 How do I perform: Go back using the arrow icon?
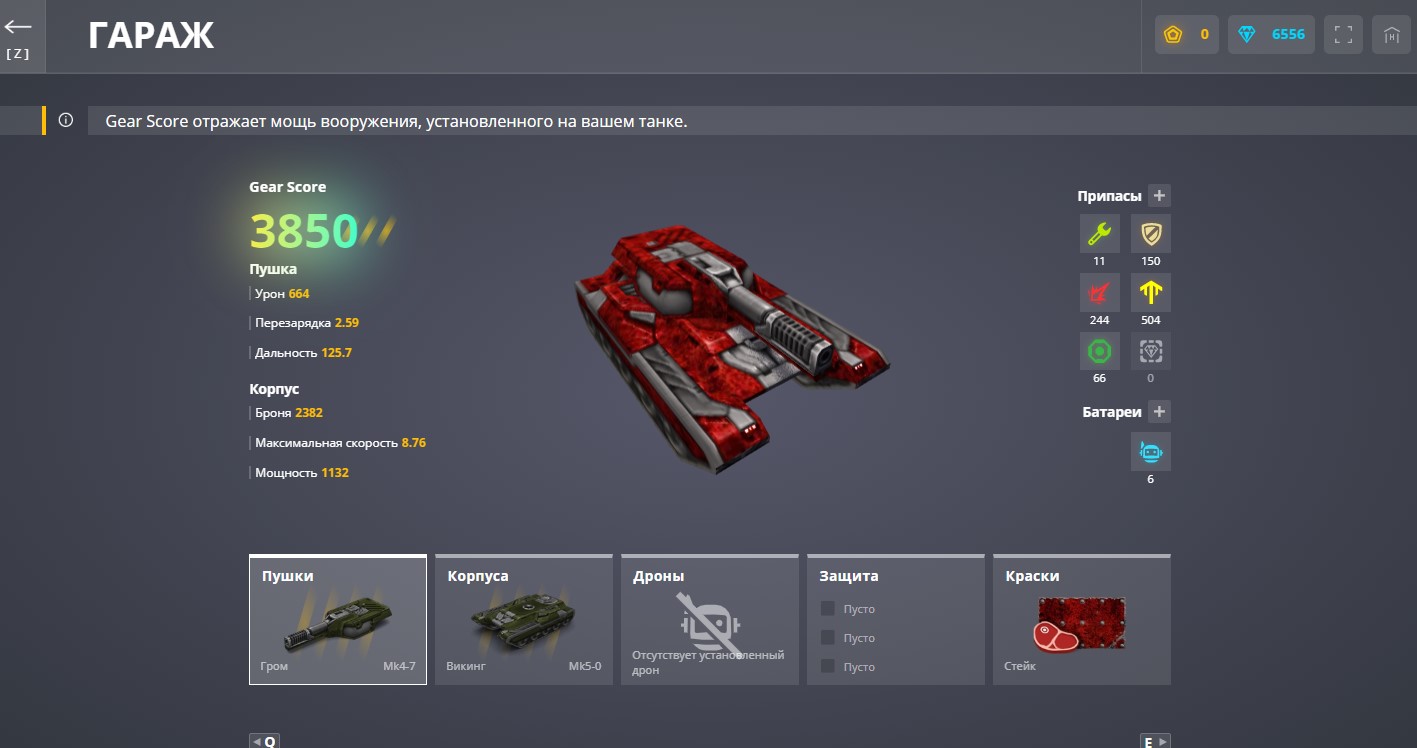click(18, 27)
